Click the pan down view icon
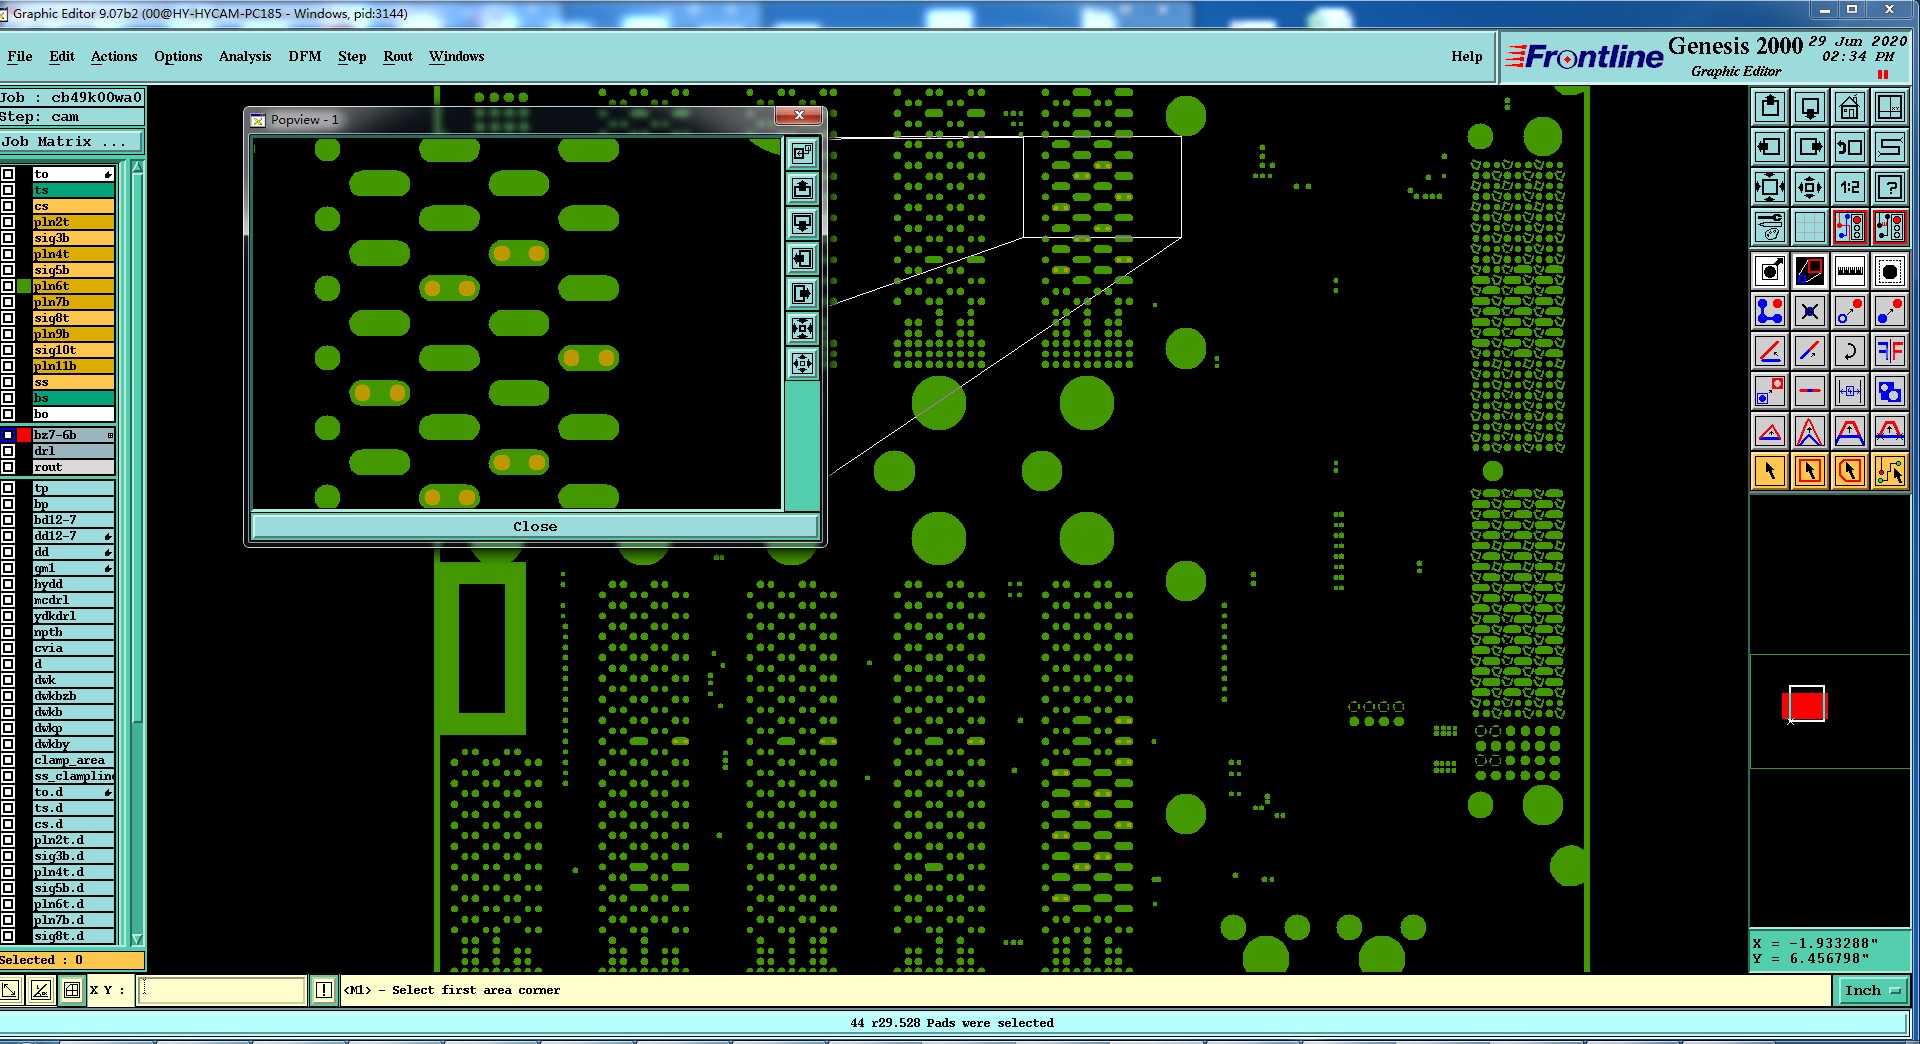This screenshot has height=1044, width=1920. click(x=1810, y=107)
